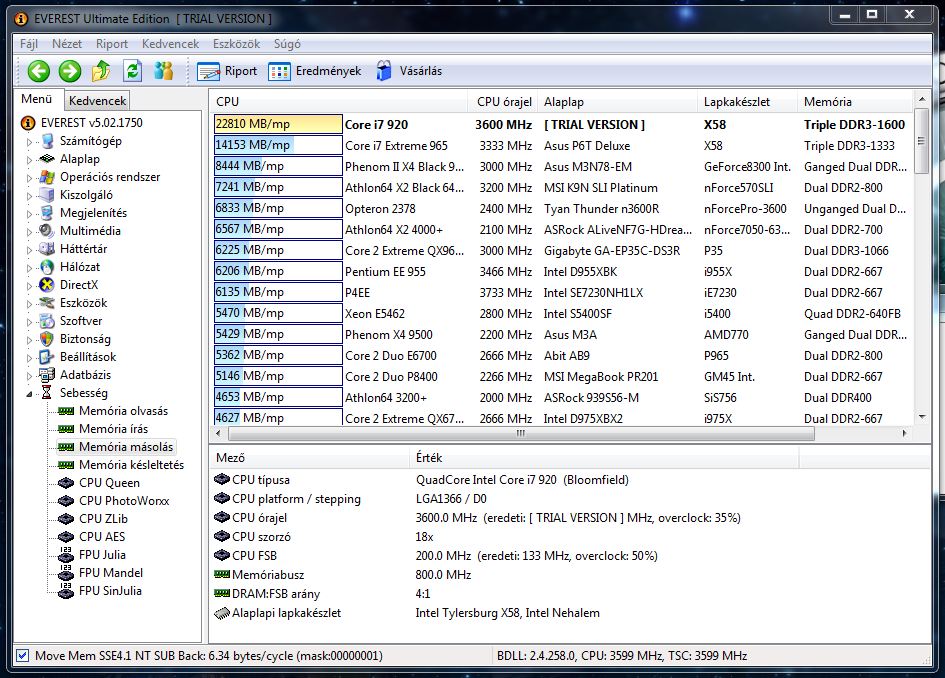Screen dimensions: 945x678
Task: Select the Adatbázis icon
Action: click(47, 375)
